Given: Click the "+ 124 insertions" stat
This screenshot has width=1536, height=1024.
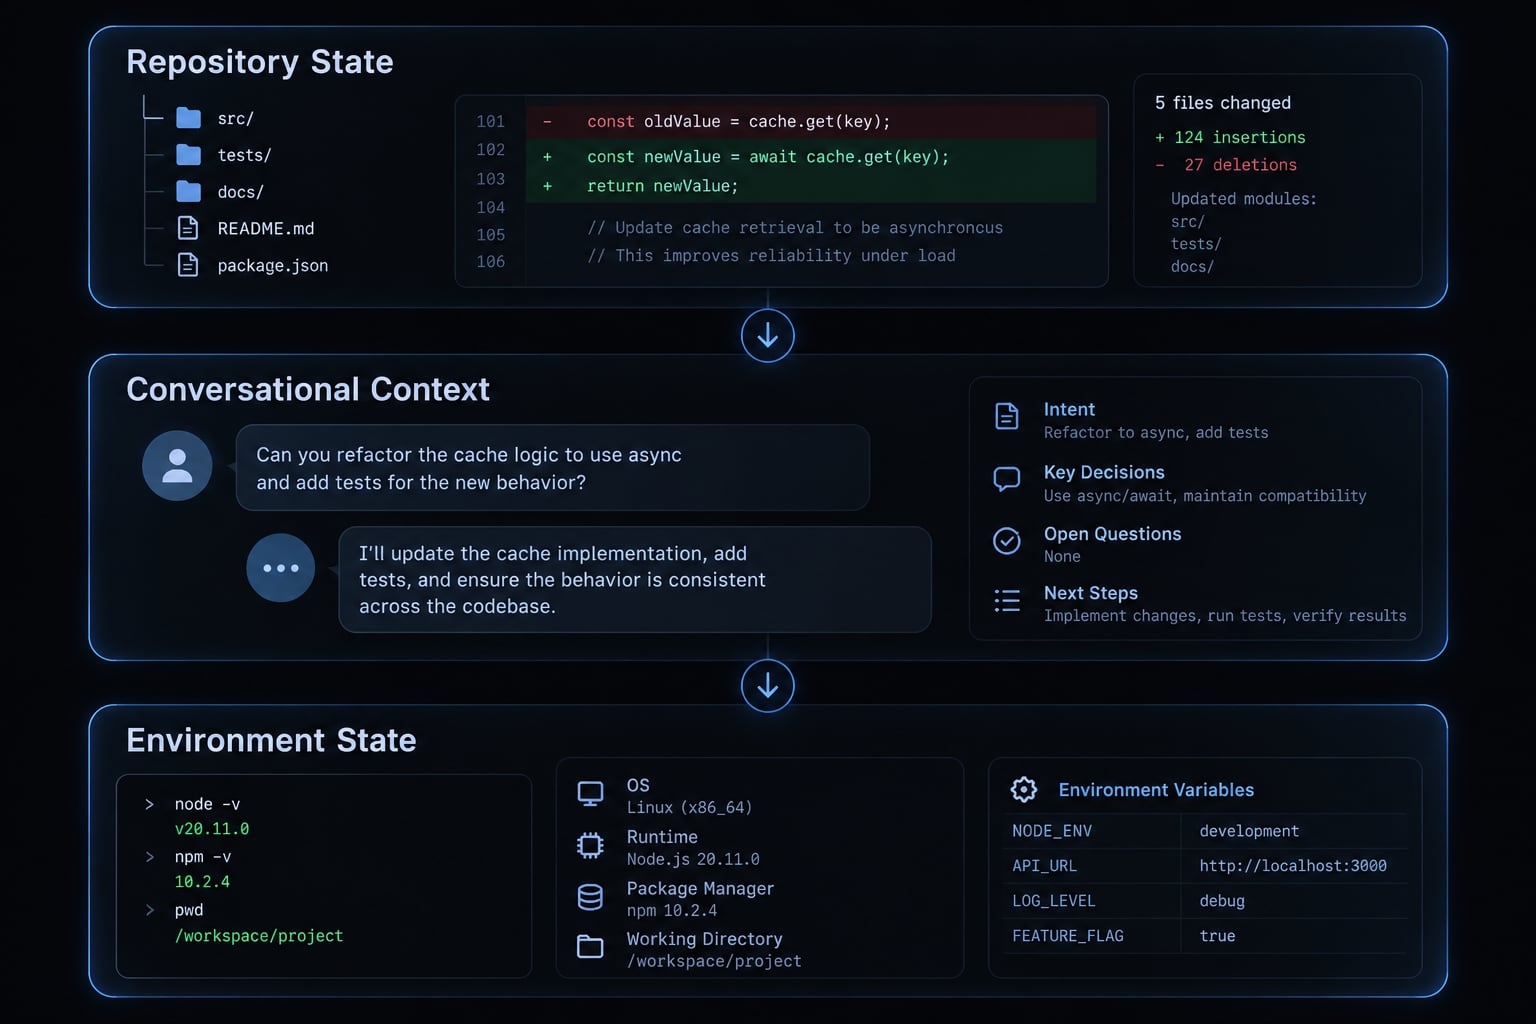Looking at the screenshot, I should [1230, 137].
